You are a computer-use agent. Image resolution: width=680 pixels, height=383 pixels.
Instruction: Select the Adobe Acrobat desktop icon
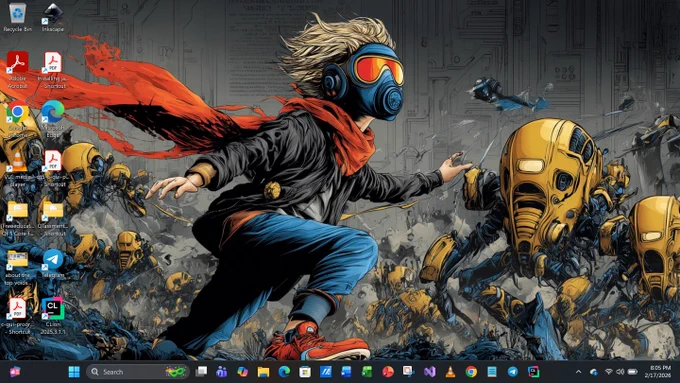tap(17, 69)
